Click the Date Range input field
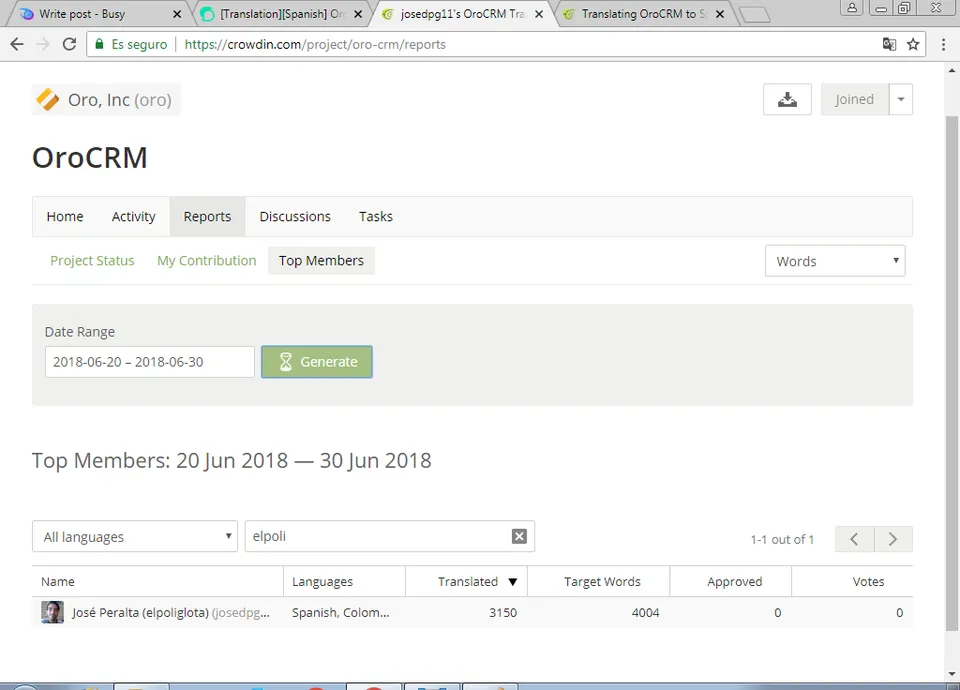The width and height of the screenshot is (960, 690). 150,362
